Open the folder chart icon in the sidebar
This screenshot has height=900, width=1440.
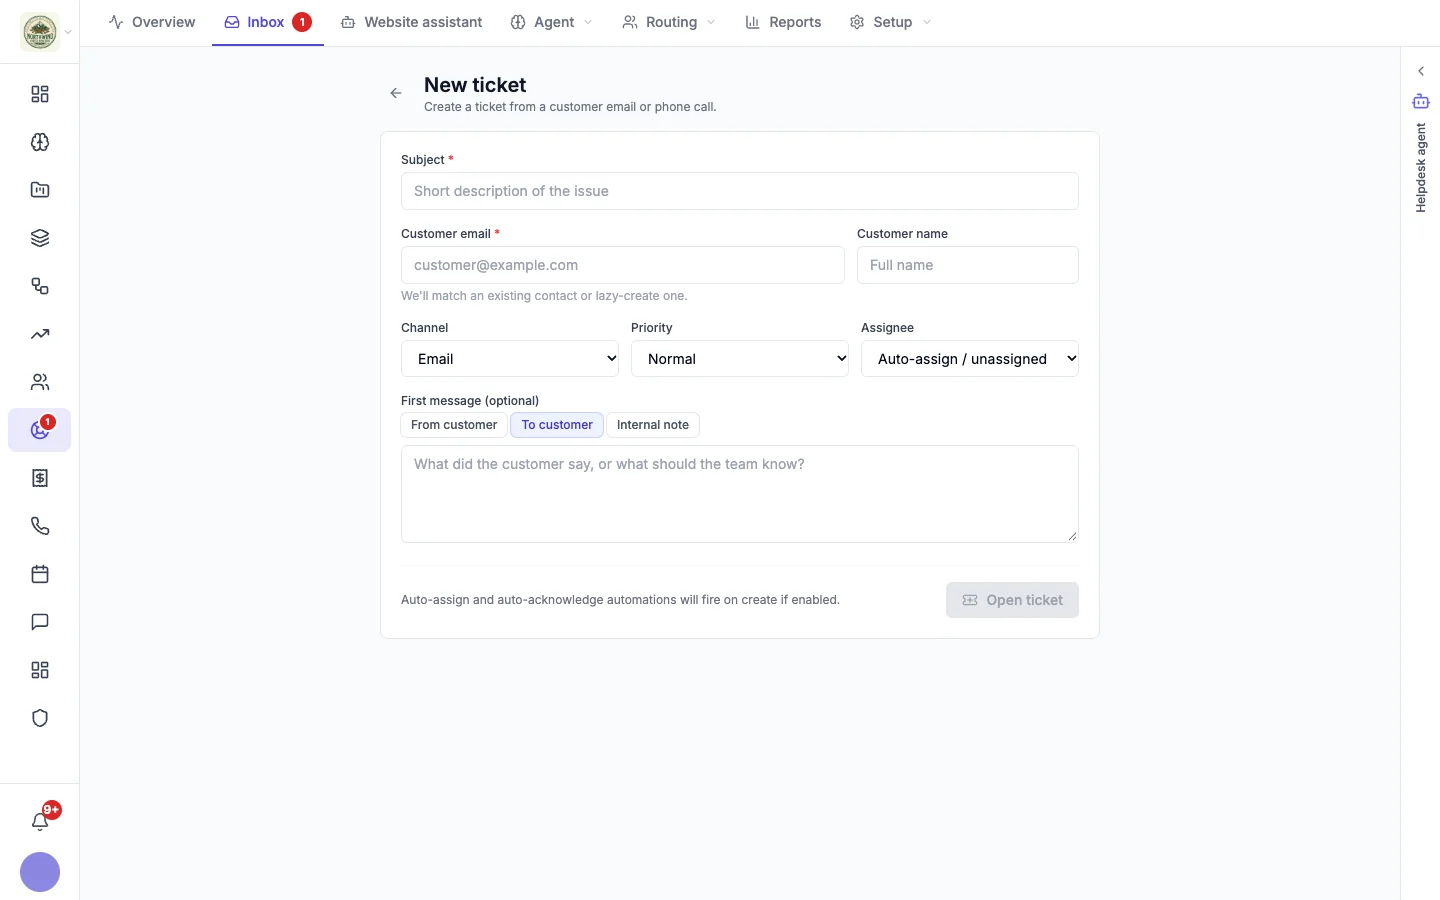pyautogui.click(x=40, y=190)
